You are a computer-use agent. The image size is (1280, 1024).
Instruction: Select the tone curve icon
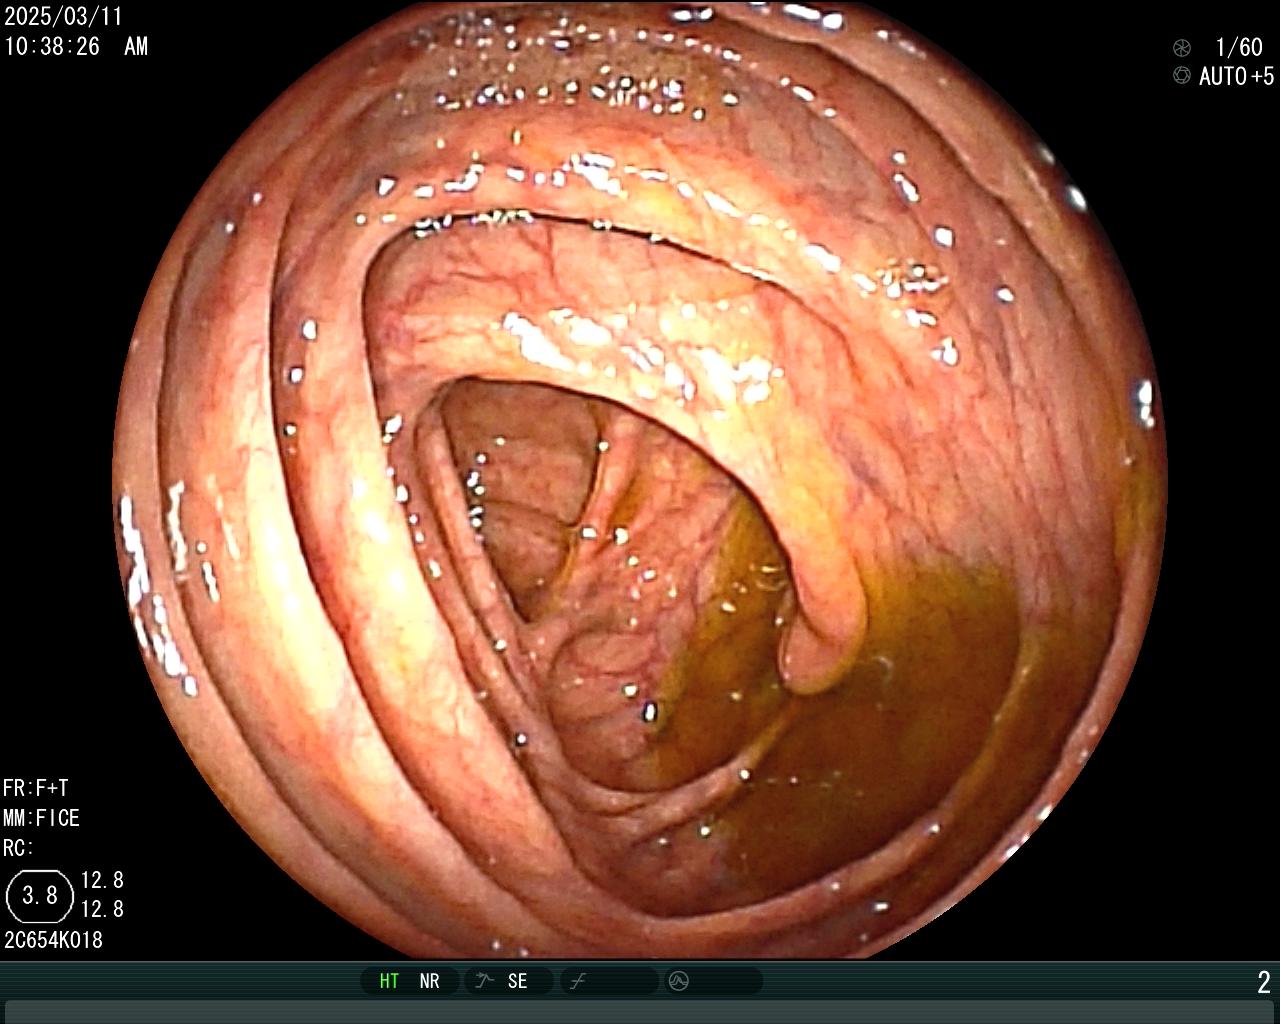pos(577,981)
